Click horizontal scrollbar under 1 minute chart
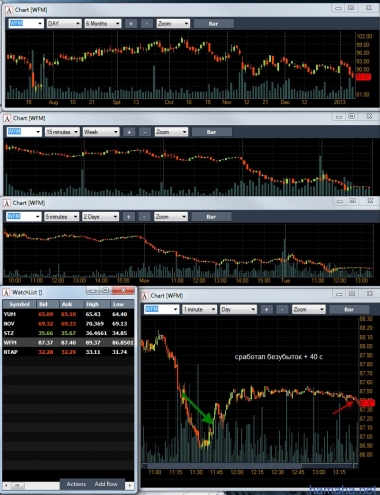 [250, 465]
